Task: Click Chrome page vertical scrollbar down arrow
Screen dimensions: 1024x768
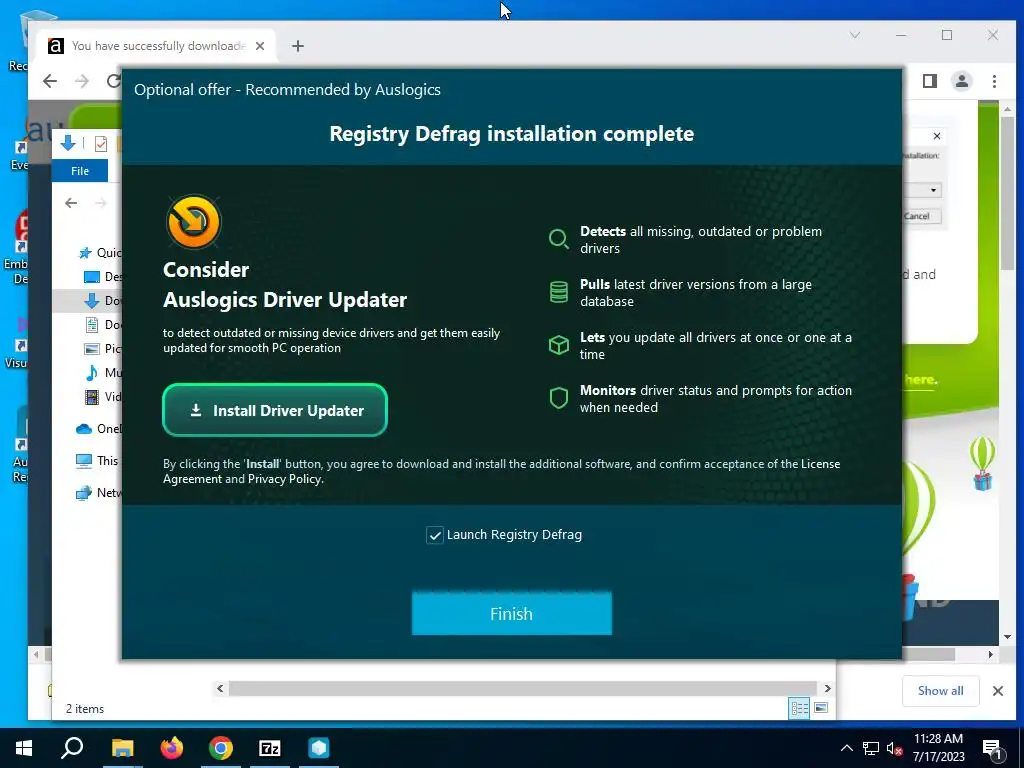Action: tap(1008, 637)
